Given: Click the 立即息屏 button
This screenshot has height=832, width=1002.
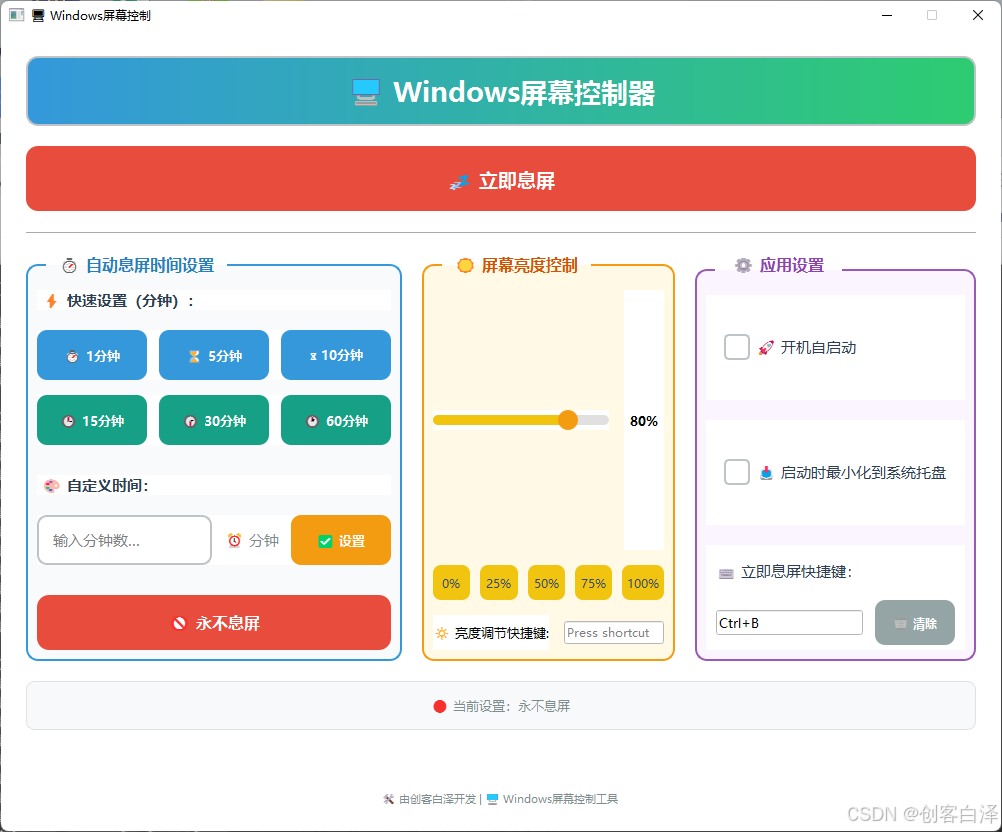Looking at the screenshot, I should point(500,178).
